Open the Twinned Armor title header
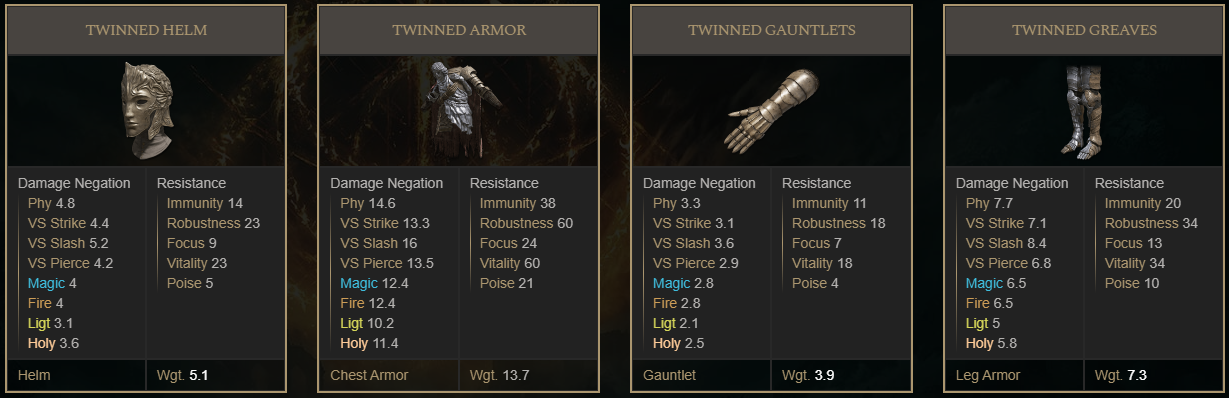Image resolution: width=1229 pixels, height=398 pixels. tap(459, 30)
